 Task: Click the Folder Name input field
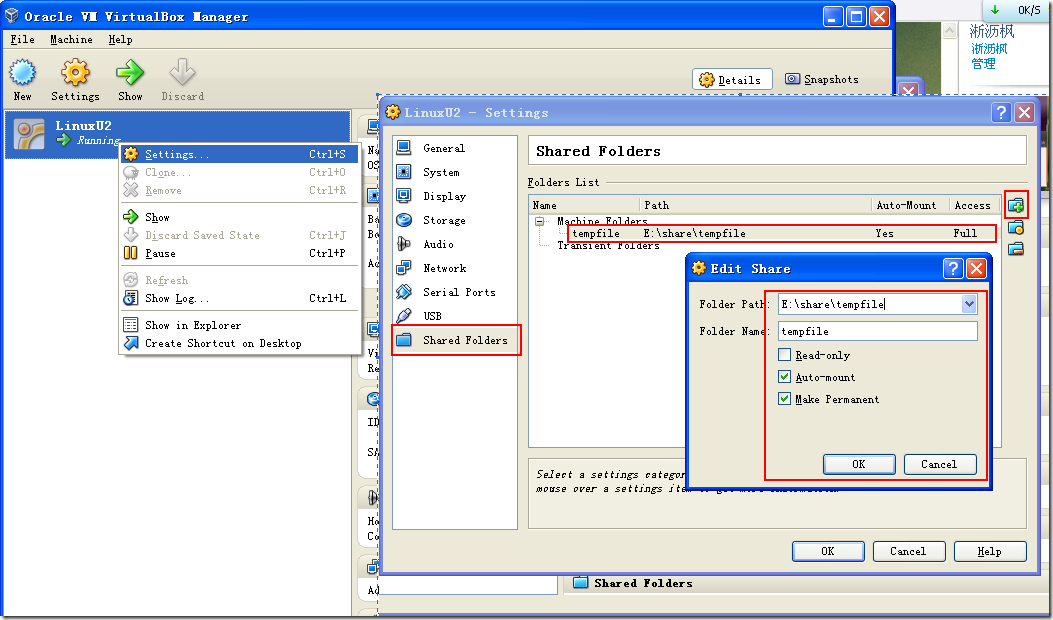coord(878,331)
